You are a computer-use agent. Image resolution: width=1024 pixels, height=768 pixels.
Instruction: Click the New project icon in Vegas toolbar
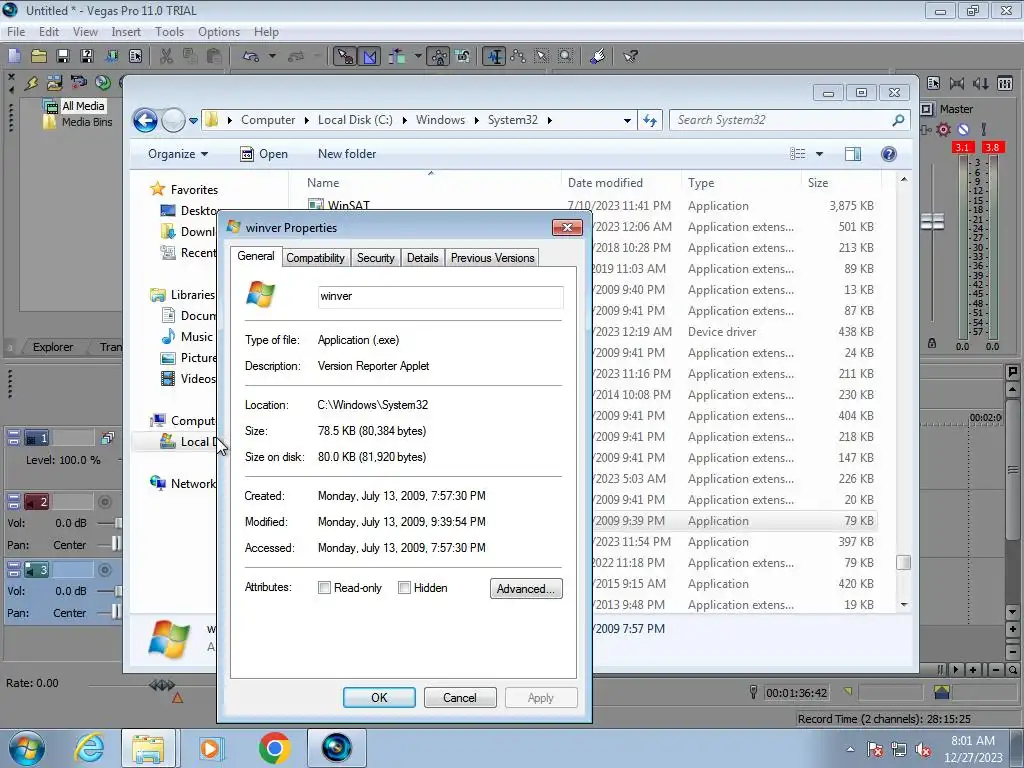pos(14,56)
